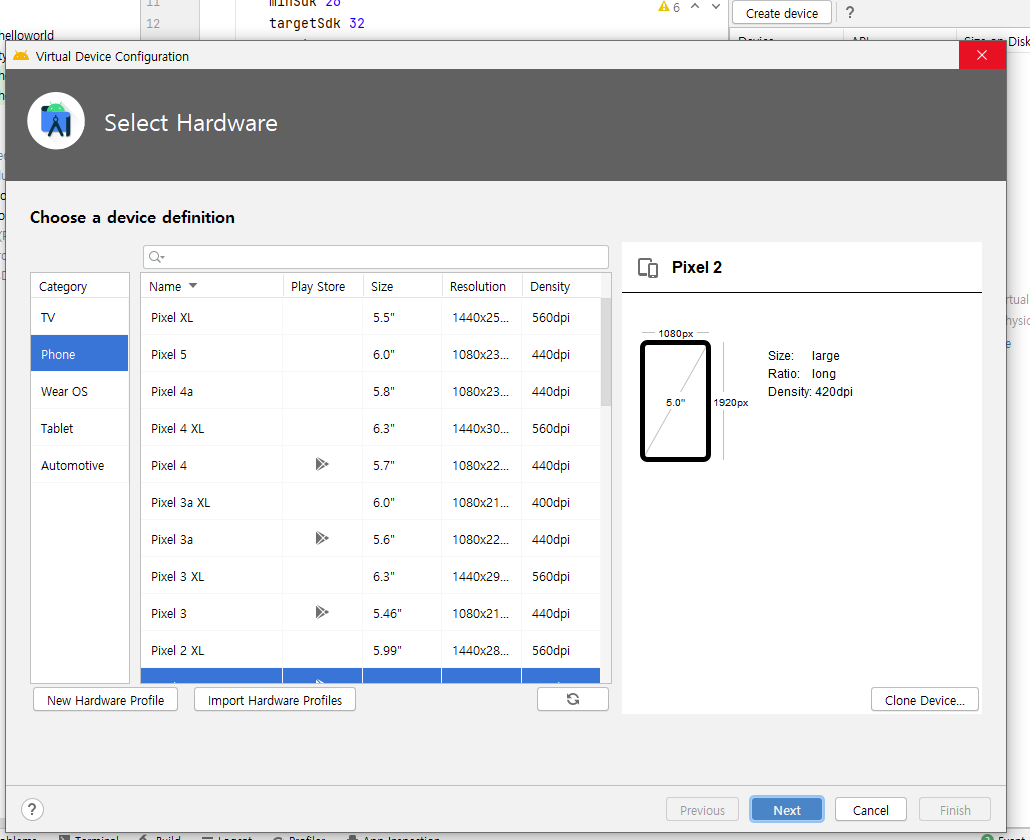The image size is (1030, 840).
Task: Select the Automotive category
Action: click(x=79, y=465)
